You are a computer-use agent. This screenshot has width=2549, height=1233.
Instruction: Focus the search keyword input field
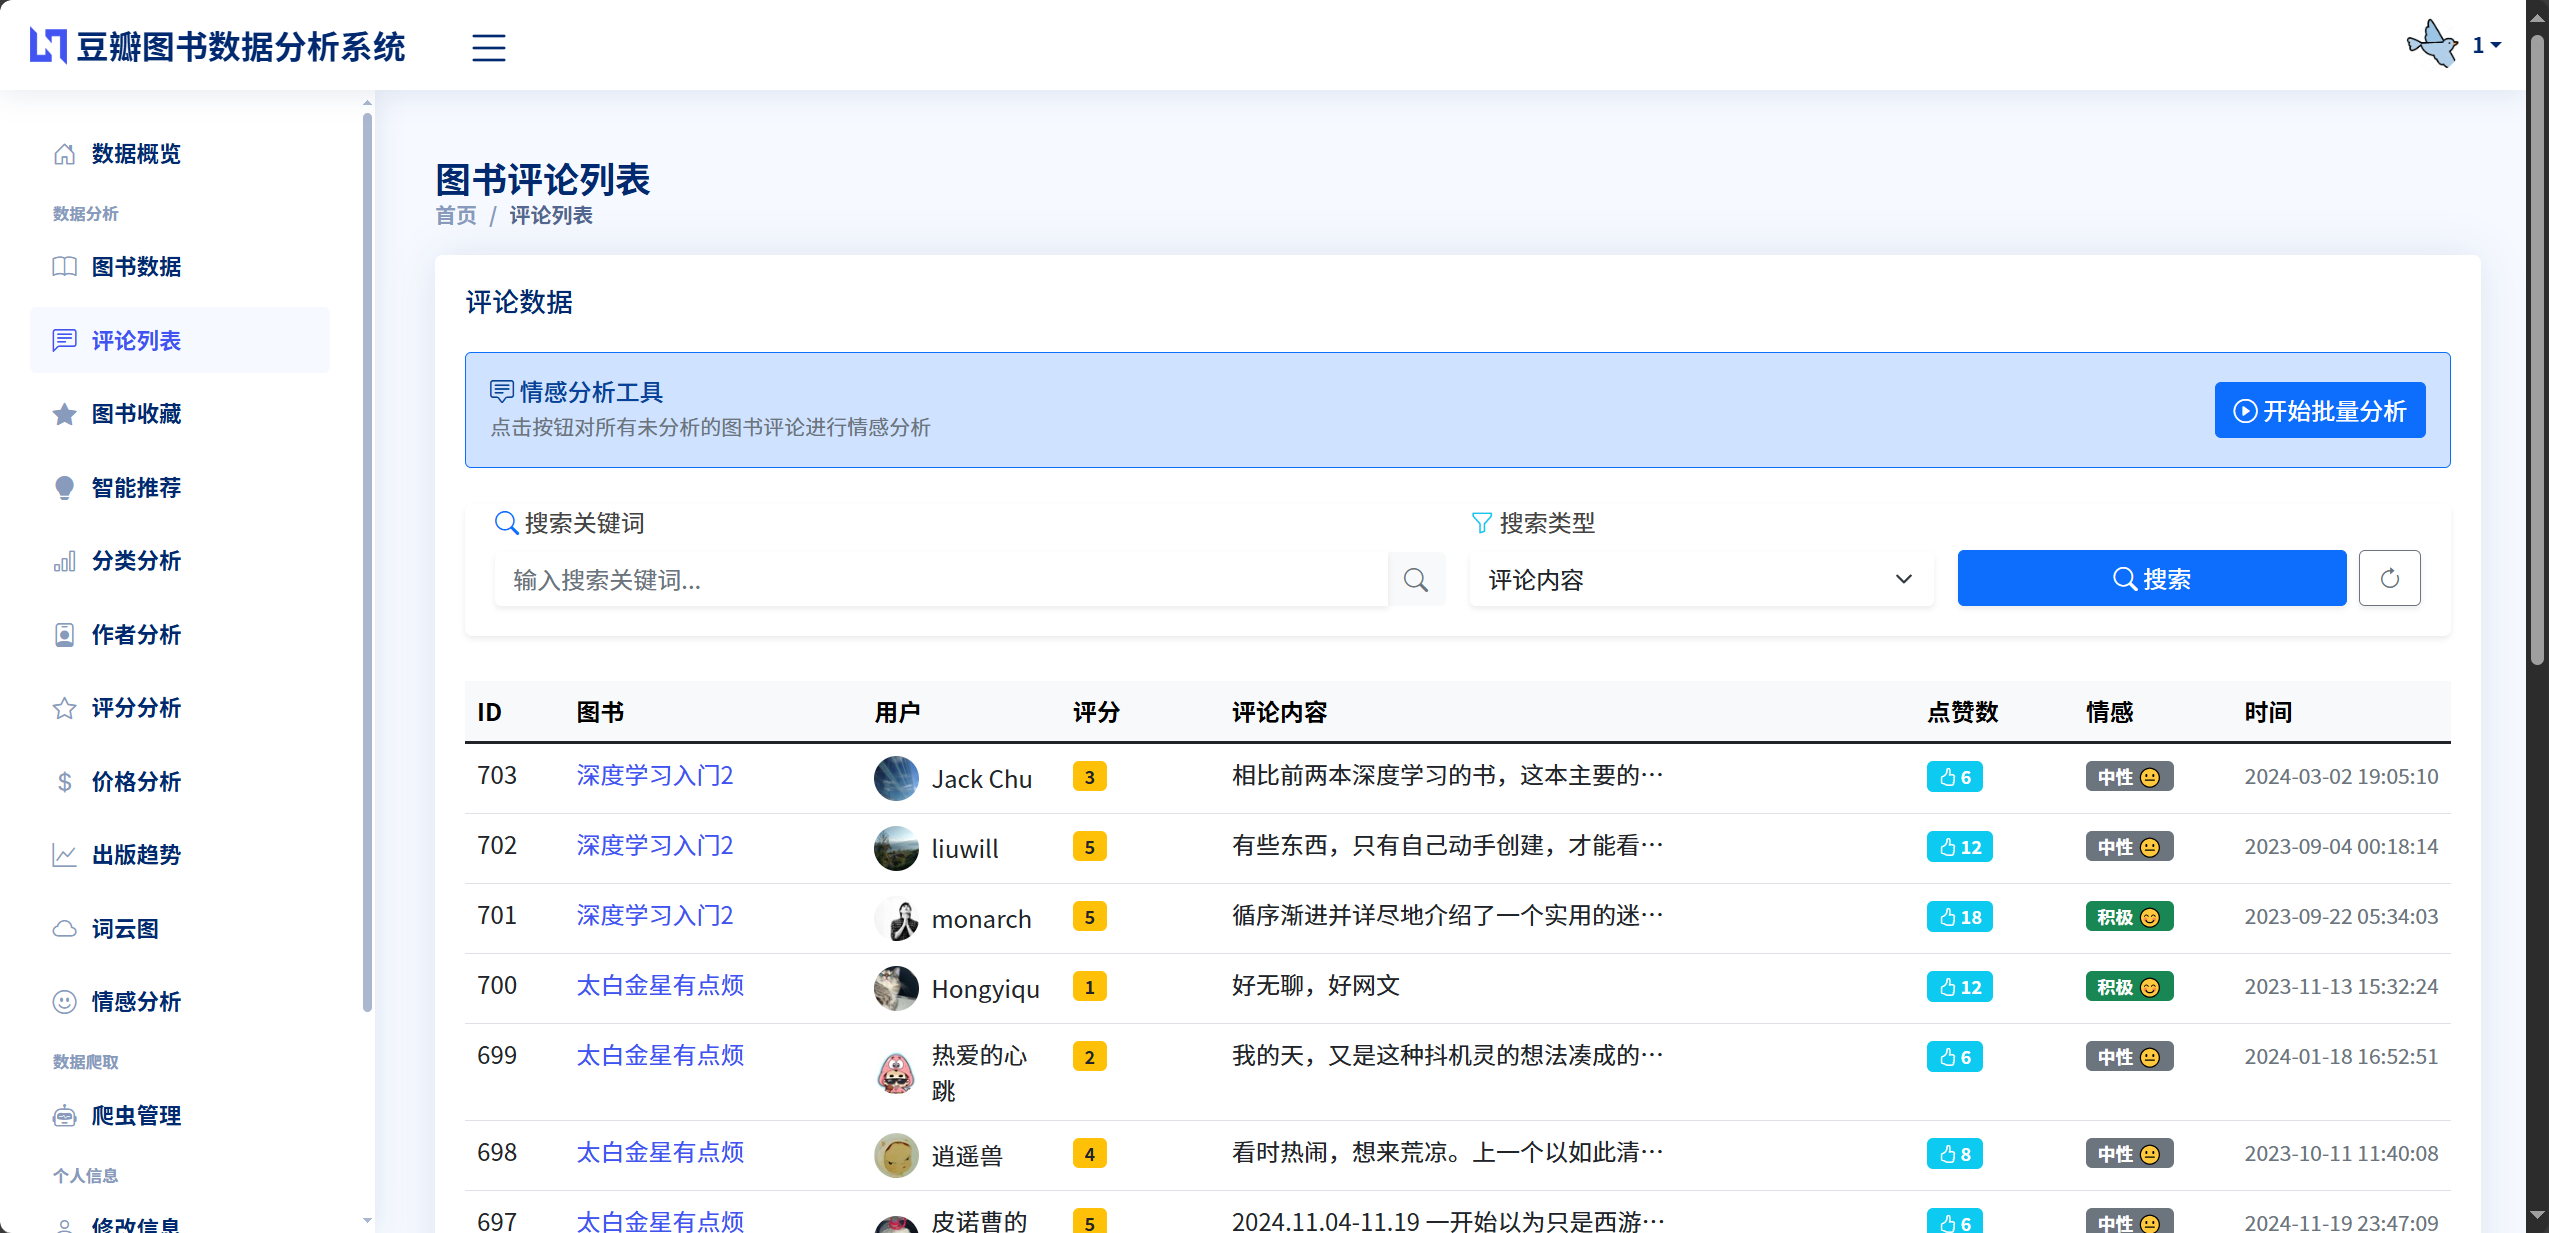940,580
